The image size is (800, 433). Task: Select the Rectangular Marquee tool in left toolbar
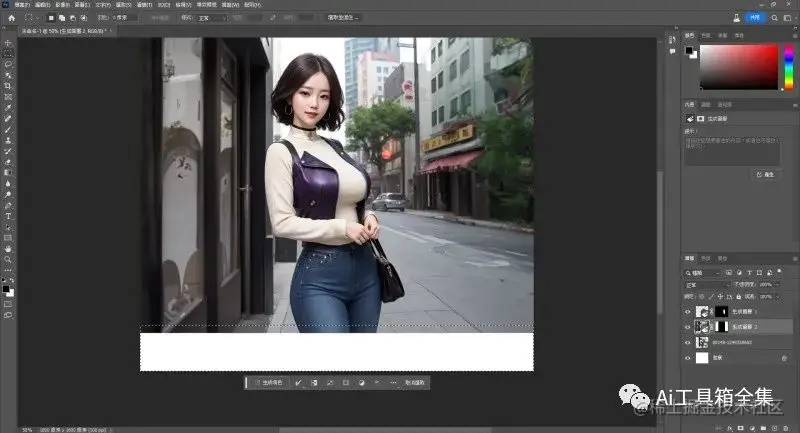[8, 54]
